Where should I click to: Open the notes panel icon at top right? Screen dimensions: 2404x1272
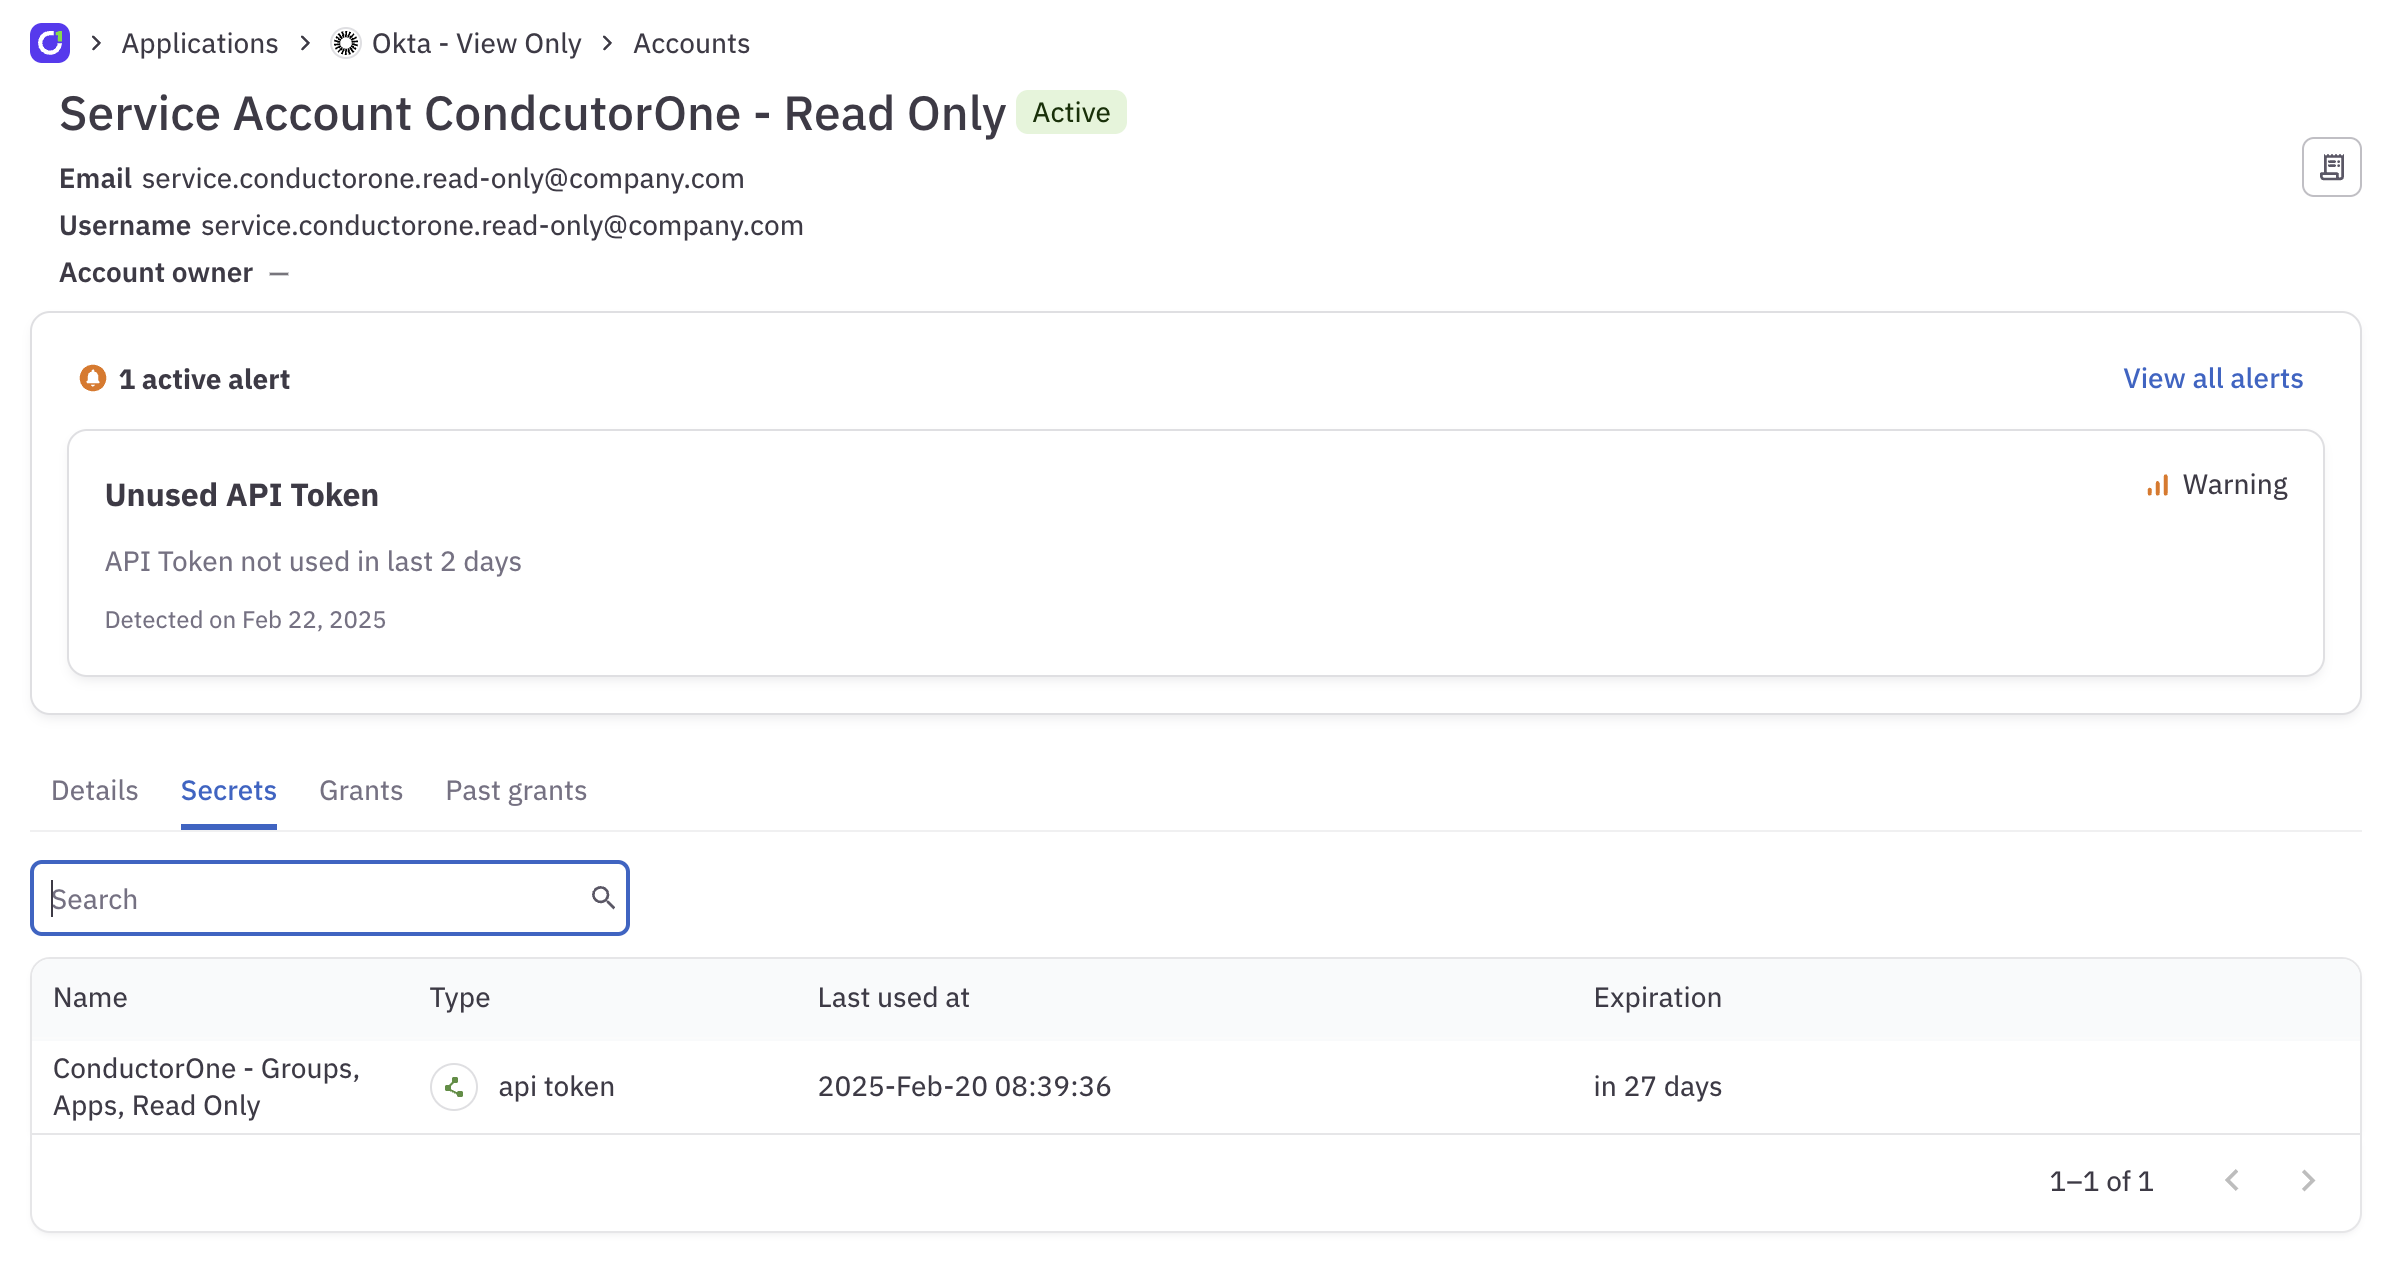(x=2332, y=166)
